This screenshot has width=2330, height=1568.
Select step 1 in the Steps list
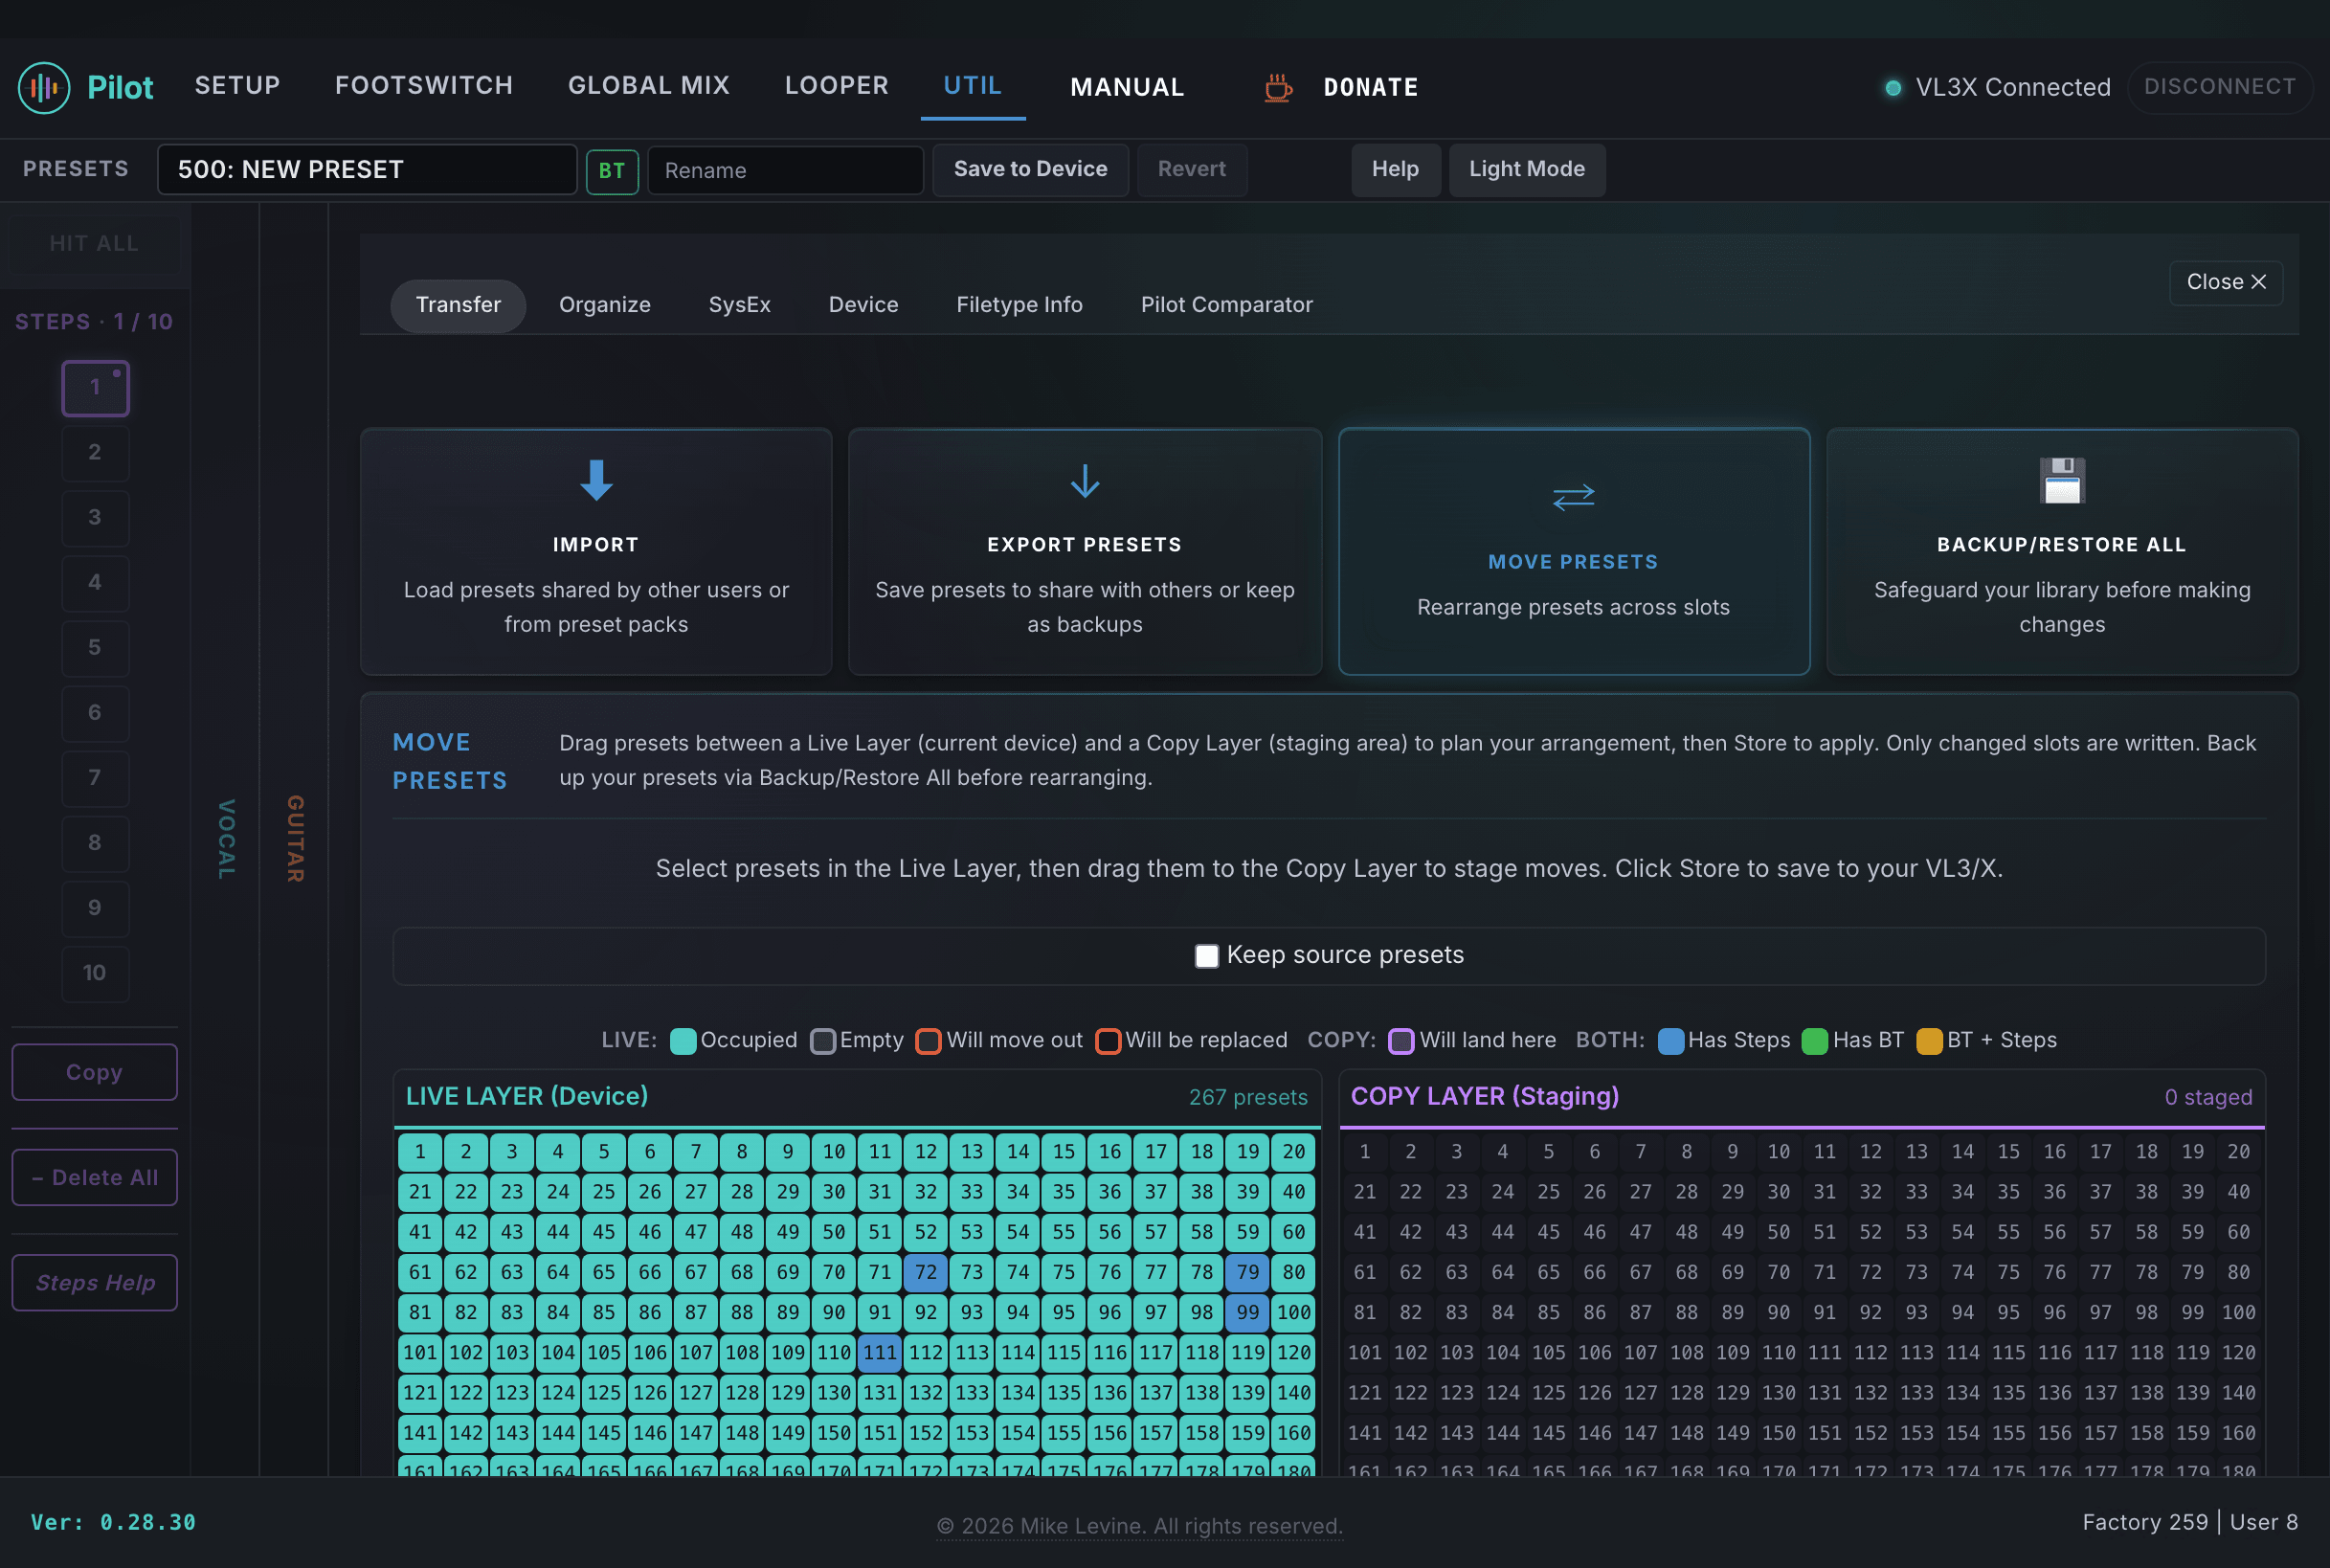[95, 387]
